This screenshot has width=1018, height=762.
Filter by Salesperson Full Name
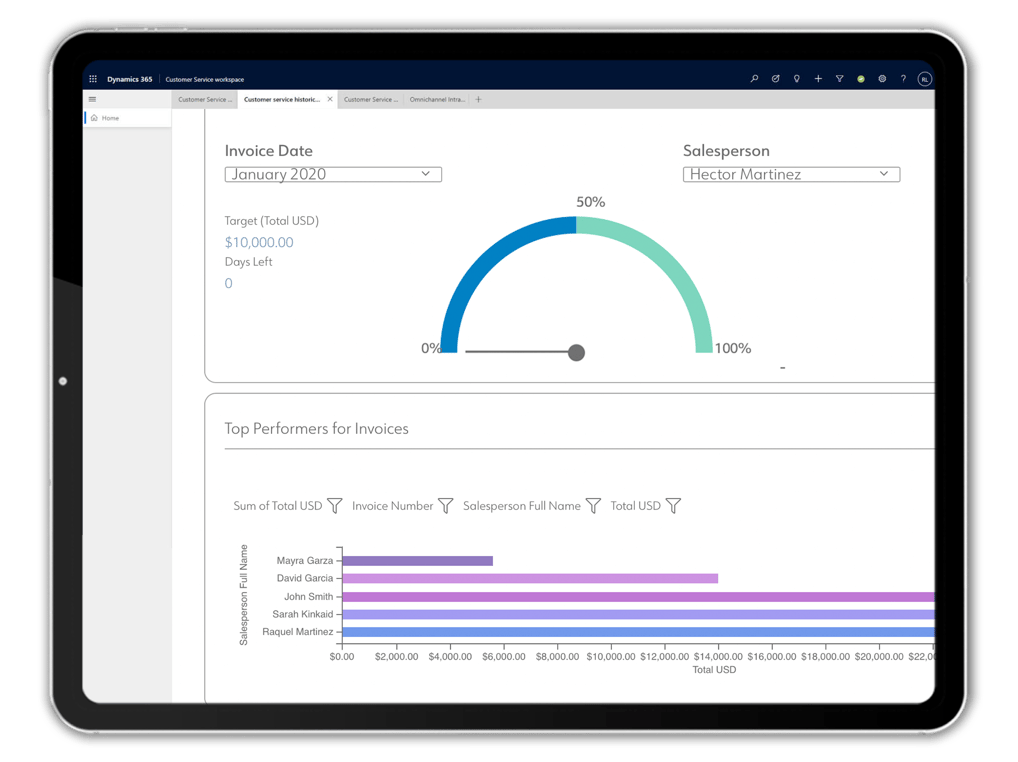(593, 506)
